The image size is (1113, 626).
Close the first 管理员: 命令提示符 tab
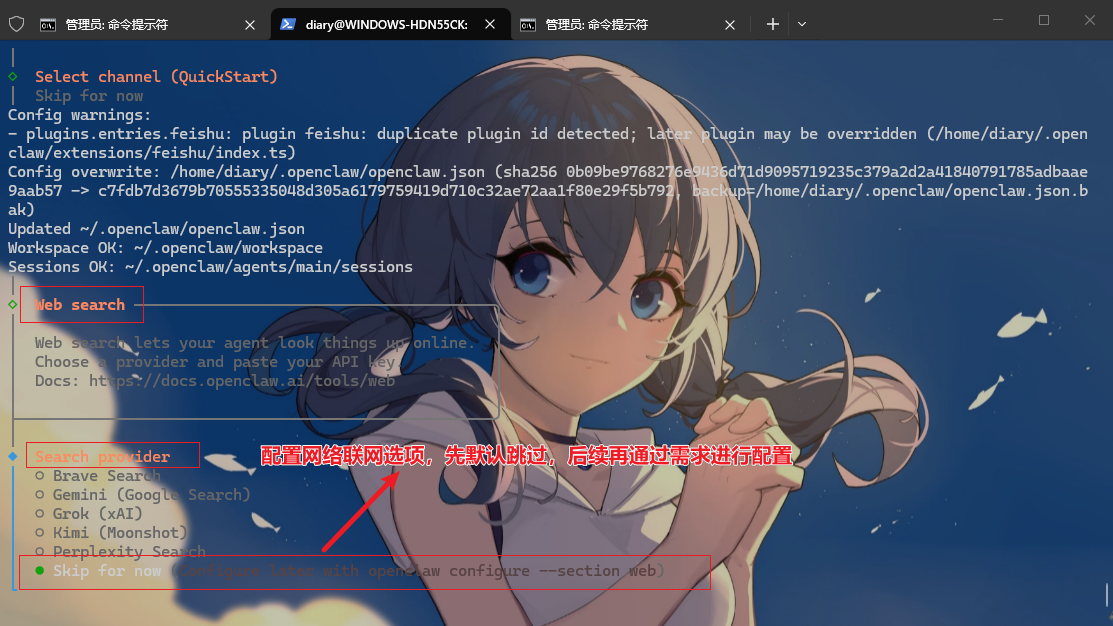pos(250,25)
